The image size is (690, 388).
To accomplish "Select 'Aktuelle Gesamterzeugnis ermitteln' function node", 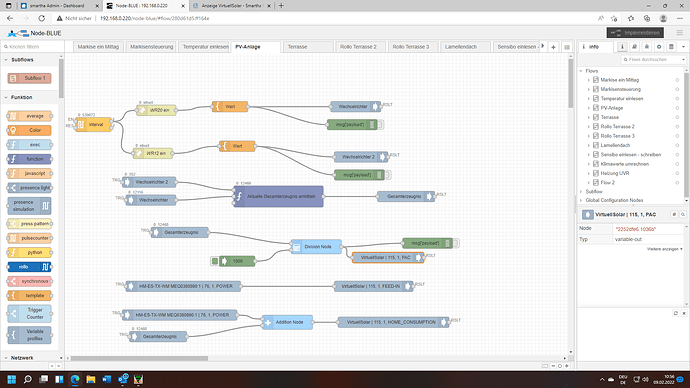I will 278,197.
